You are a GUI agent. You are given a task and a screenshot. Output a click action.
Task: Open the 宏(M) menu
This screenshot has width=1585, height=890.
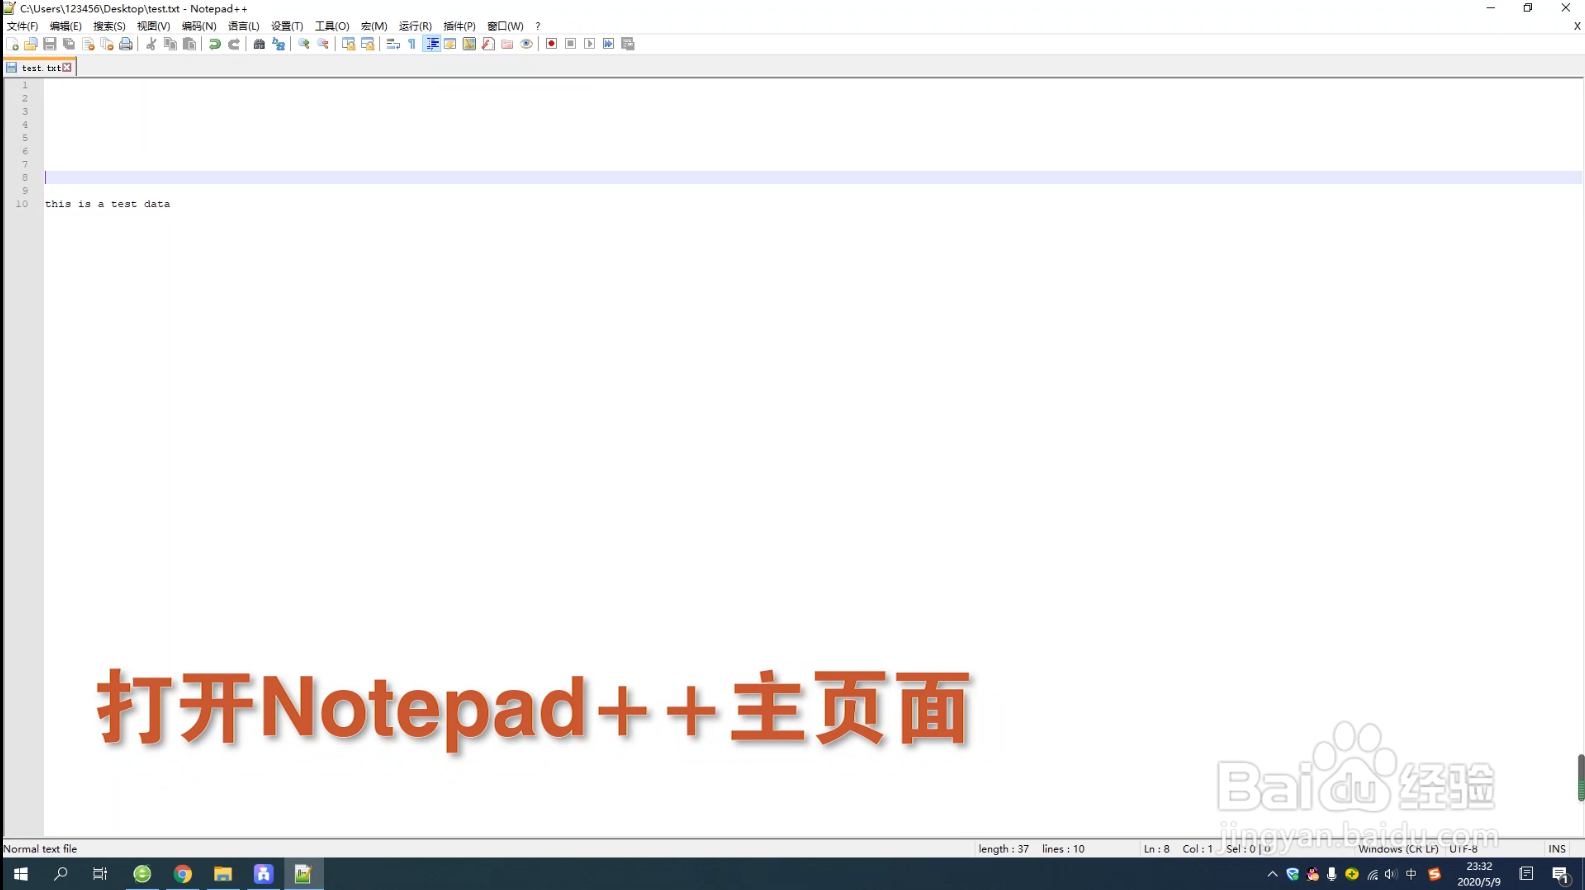(x=374, y=26)
